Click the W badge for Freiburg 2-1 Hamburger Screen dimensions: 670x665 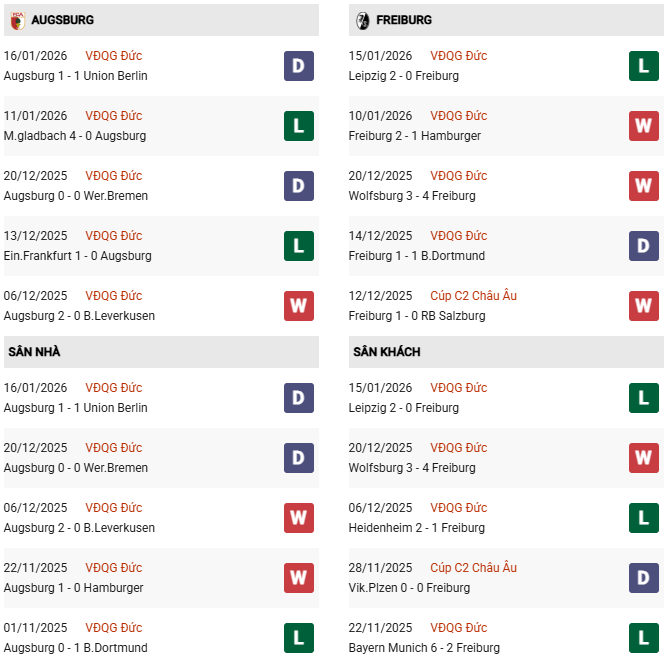click(643, 126)
